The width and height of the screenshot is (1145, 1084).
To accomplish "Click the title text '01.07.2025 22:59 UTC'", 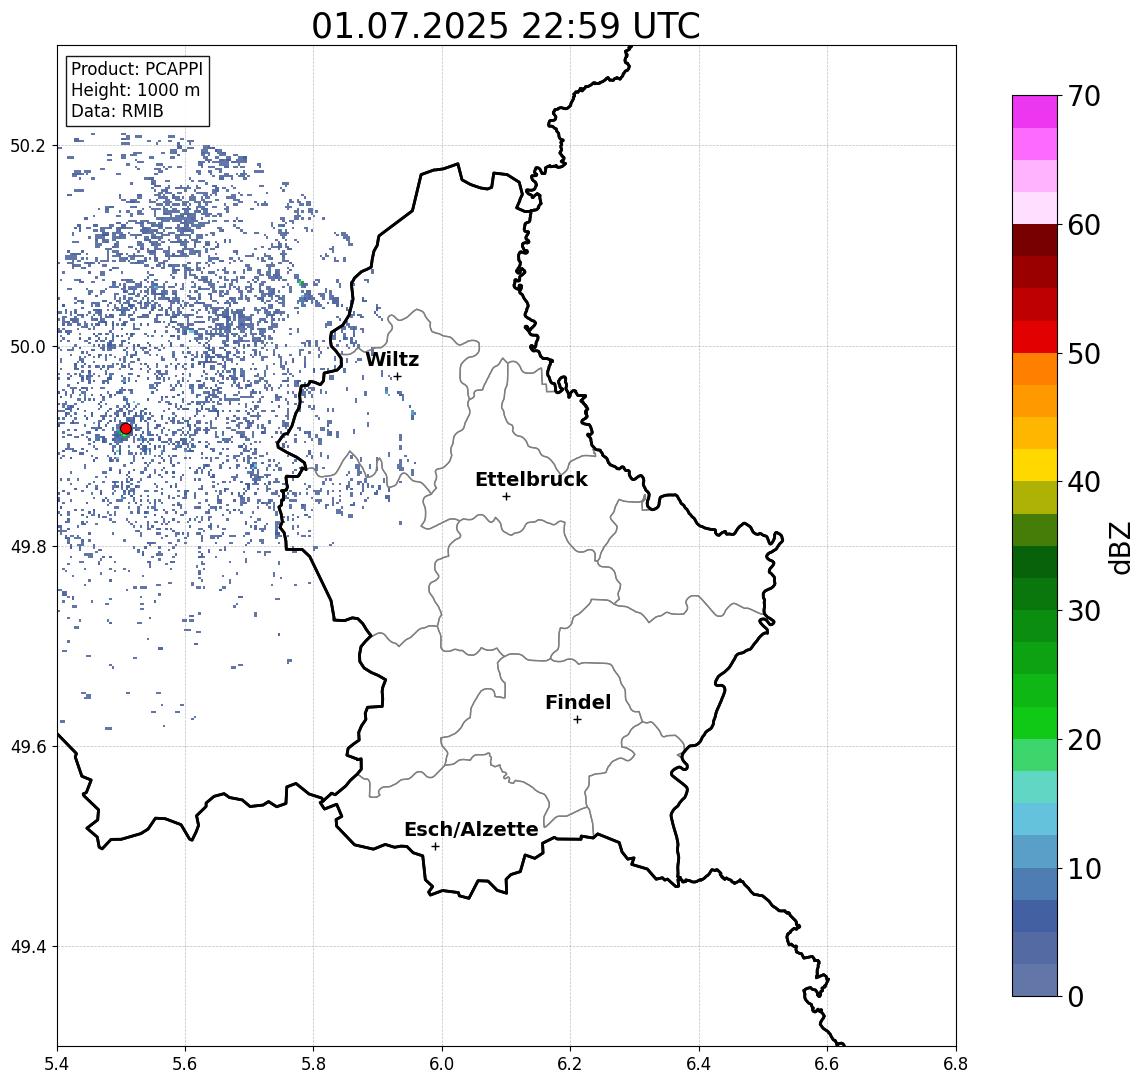I will click(x=506, y=26).
